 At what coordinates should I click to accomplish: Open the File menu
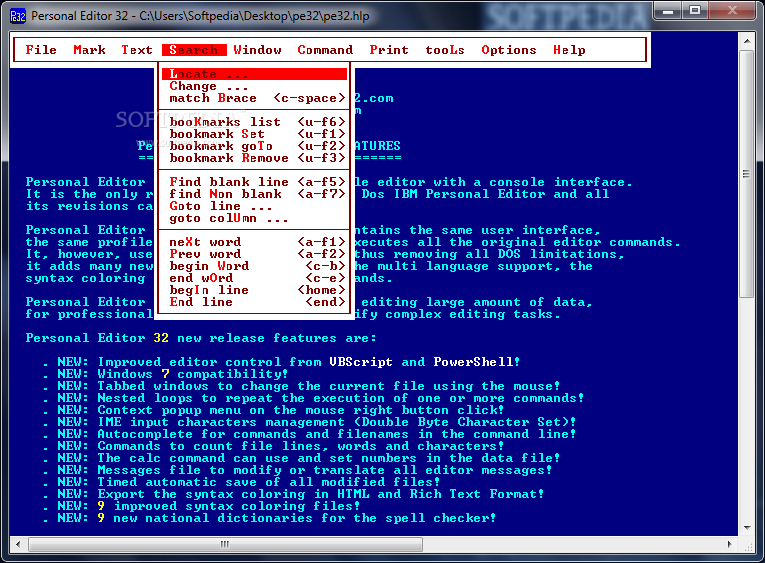pos(41,50)
